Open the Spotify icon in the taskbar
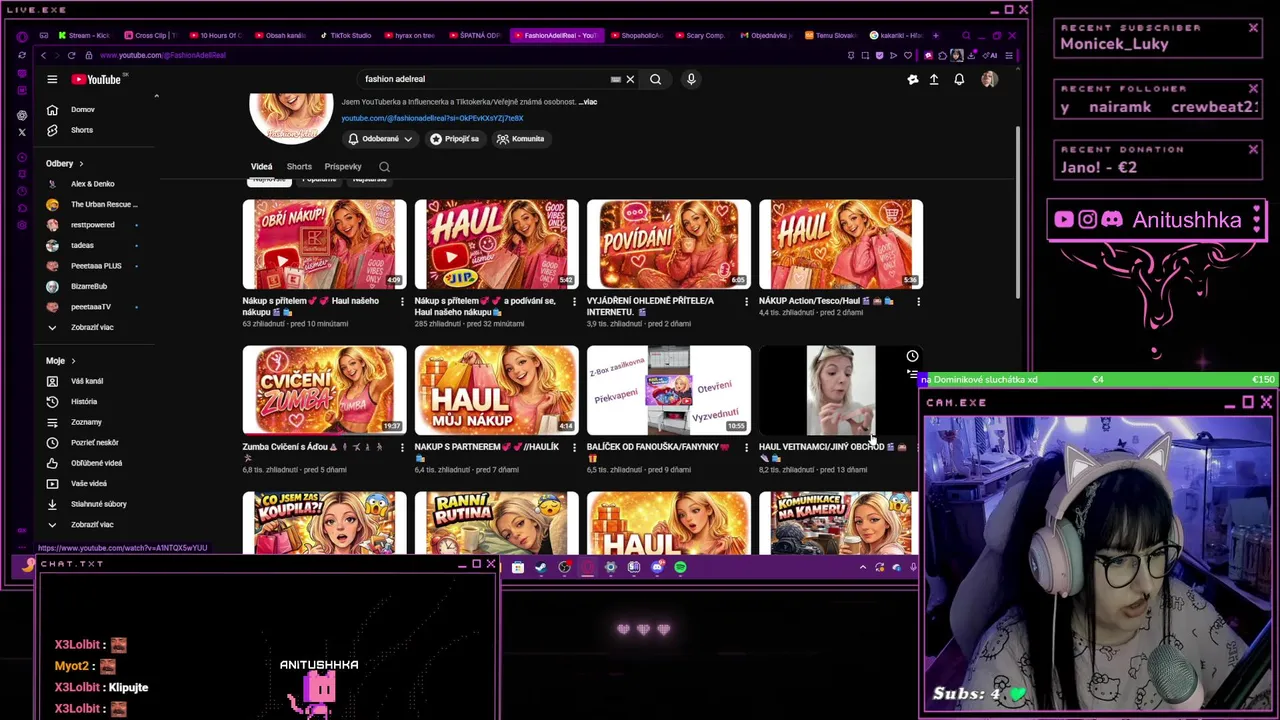The image size is (1280, 720). (680, 568)
